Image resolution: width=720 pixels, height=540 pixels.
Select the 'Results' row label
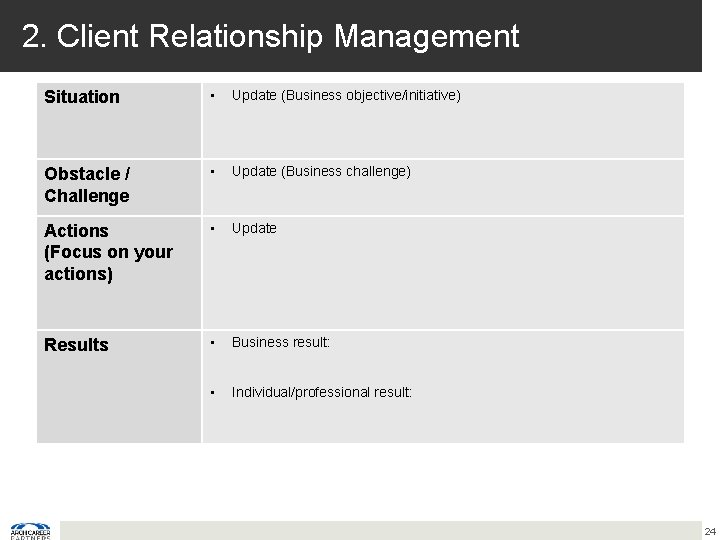pyautogui.click(x=76, y=345)
